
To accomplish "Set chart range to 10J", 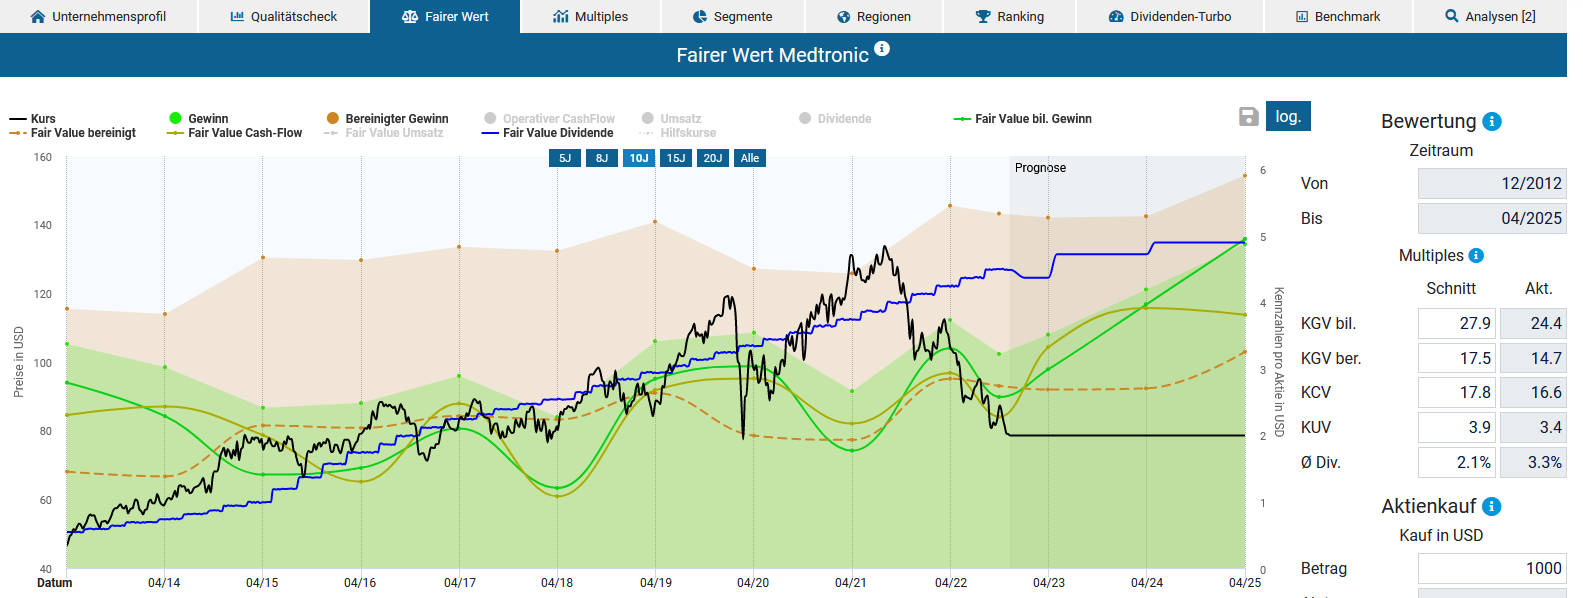I will (x=639, y=158).
